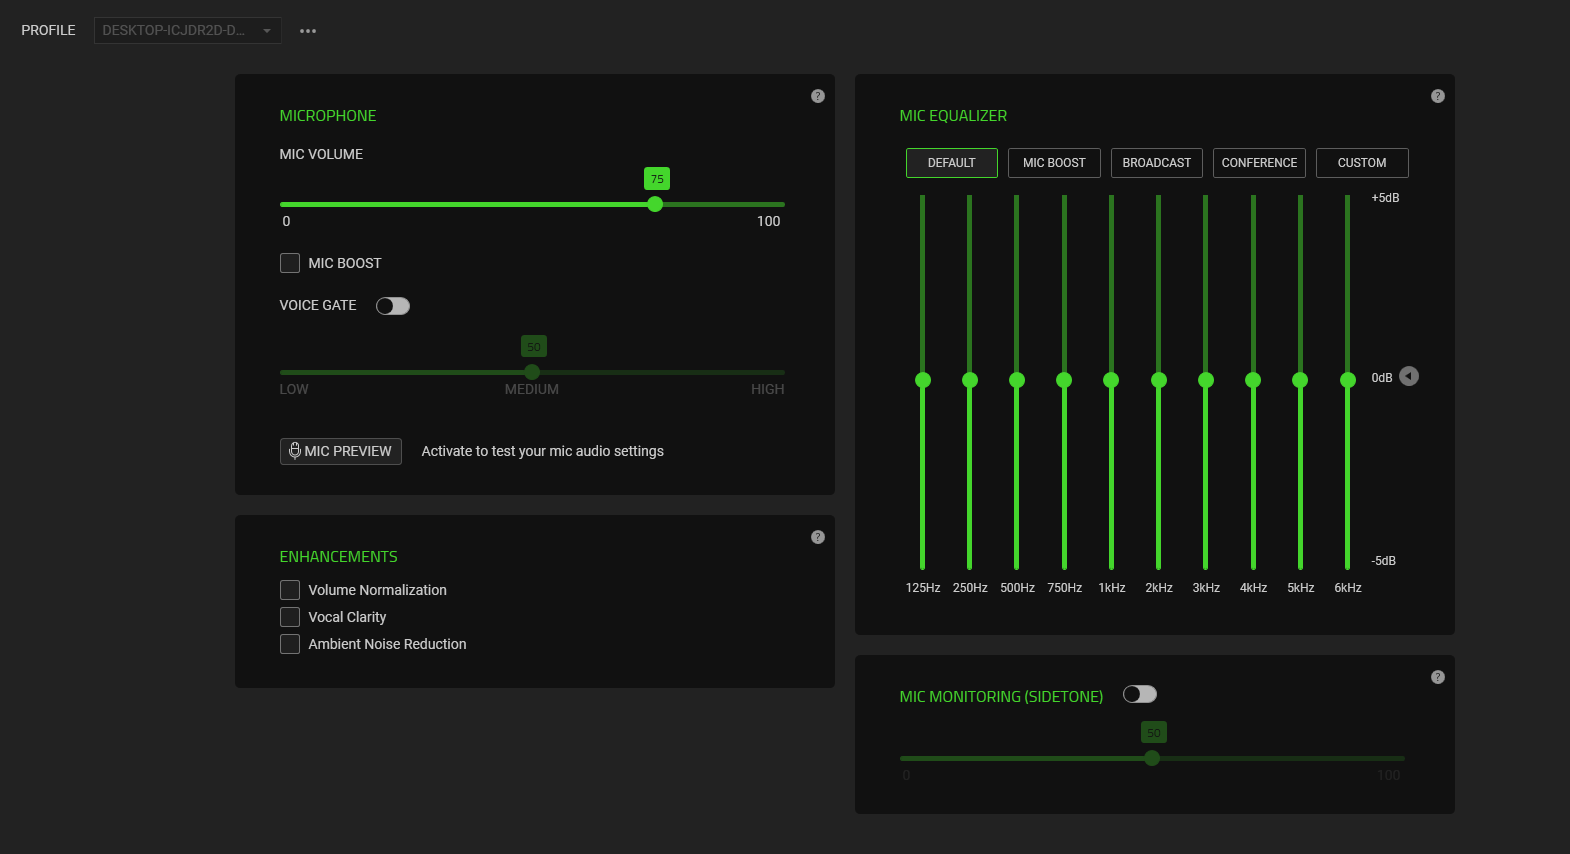Click the Mic Equalizer help icon
This screenshot has width=1570, height=854.
point(1437,96)
